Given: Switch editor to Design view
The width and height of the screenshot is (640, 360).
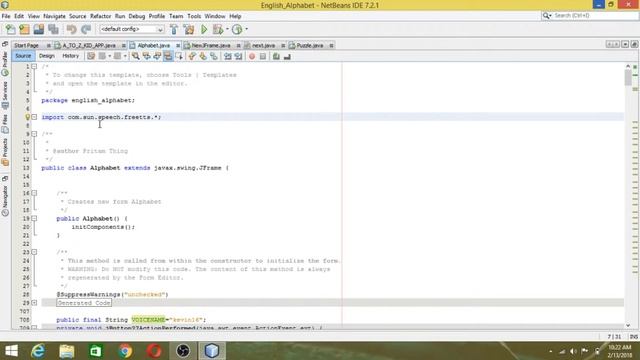Looking at the screenshot, I should pos(47,56).
